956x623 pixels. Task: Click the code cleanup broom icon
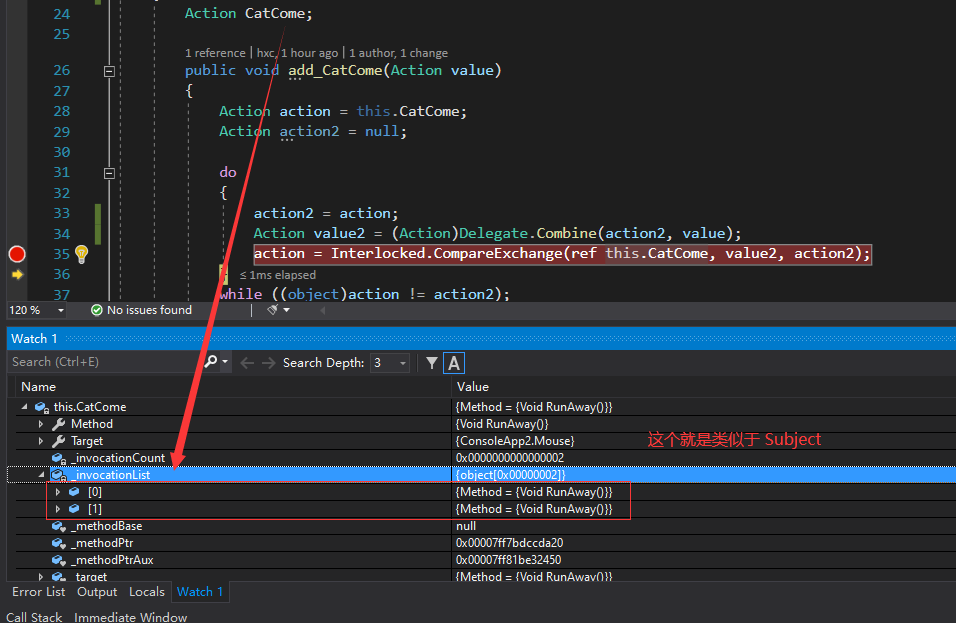[272, 310]
